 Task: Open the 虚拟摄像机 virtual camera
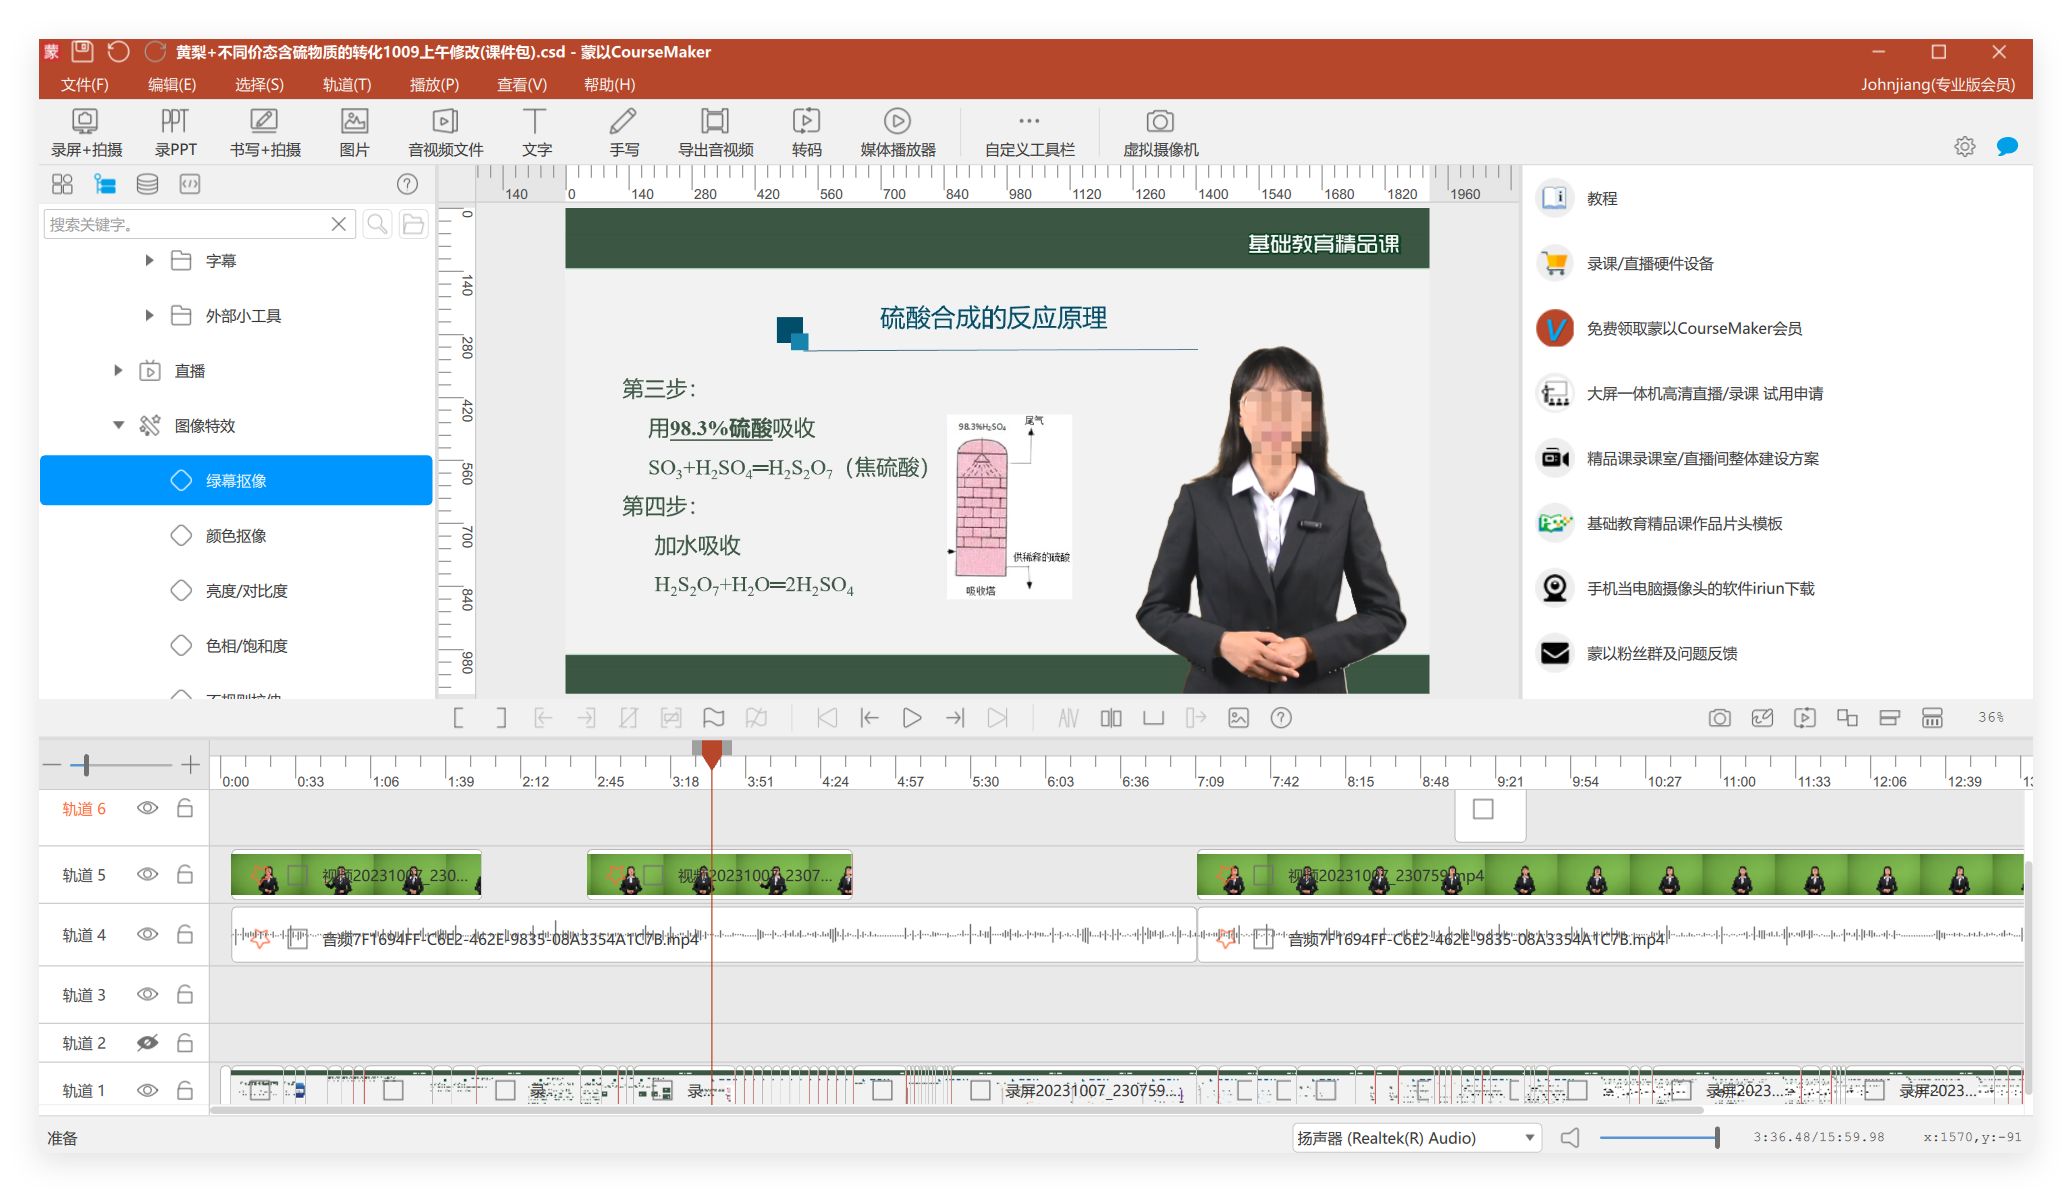(1159, 133)
